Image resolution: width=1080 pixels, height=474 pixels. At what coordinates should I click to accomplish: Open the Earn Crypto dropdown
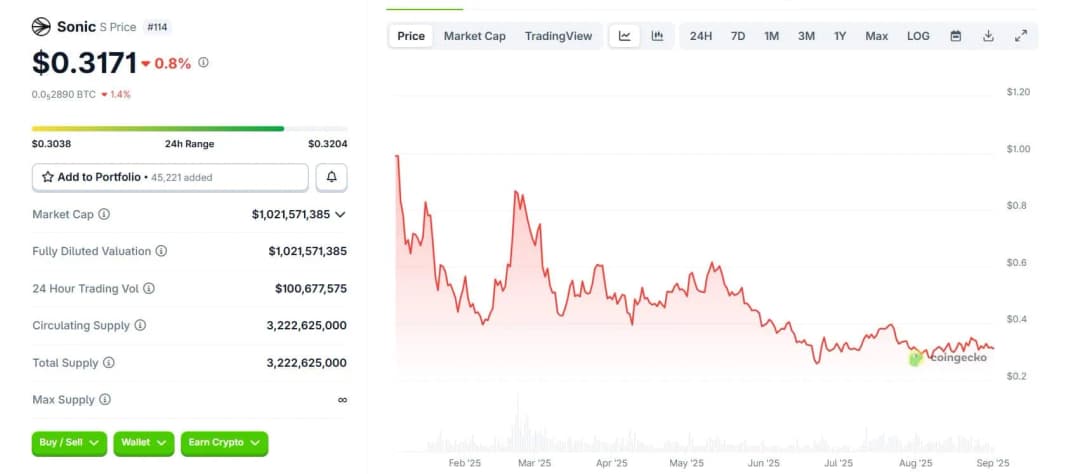click(224, 442)
